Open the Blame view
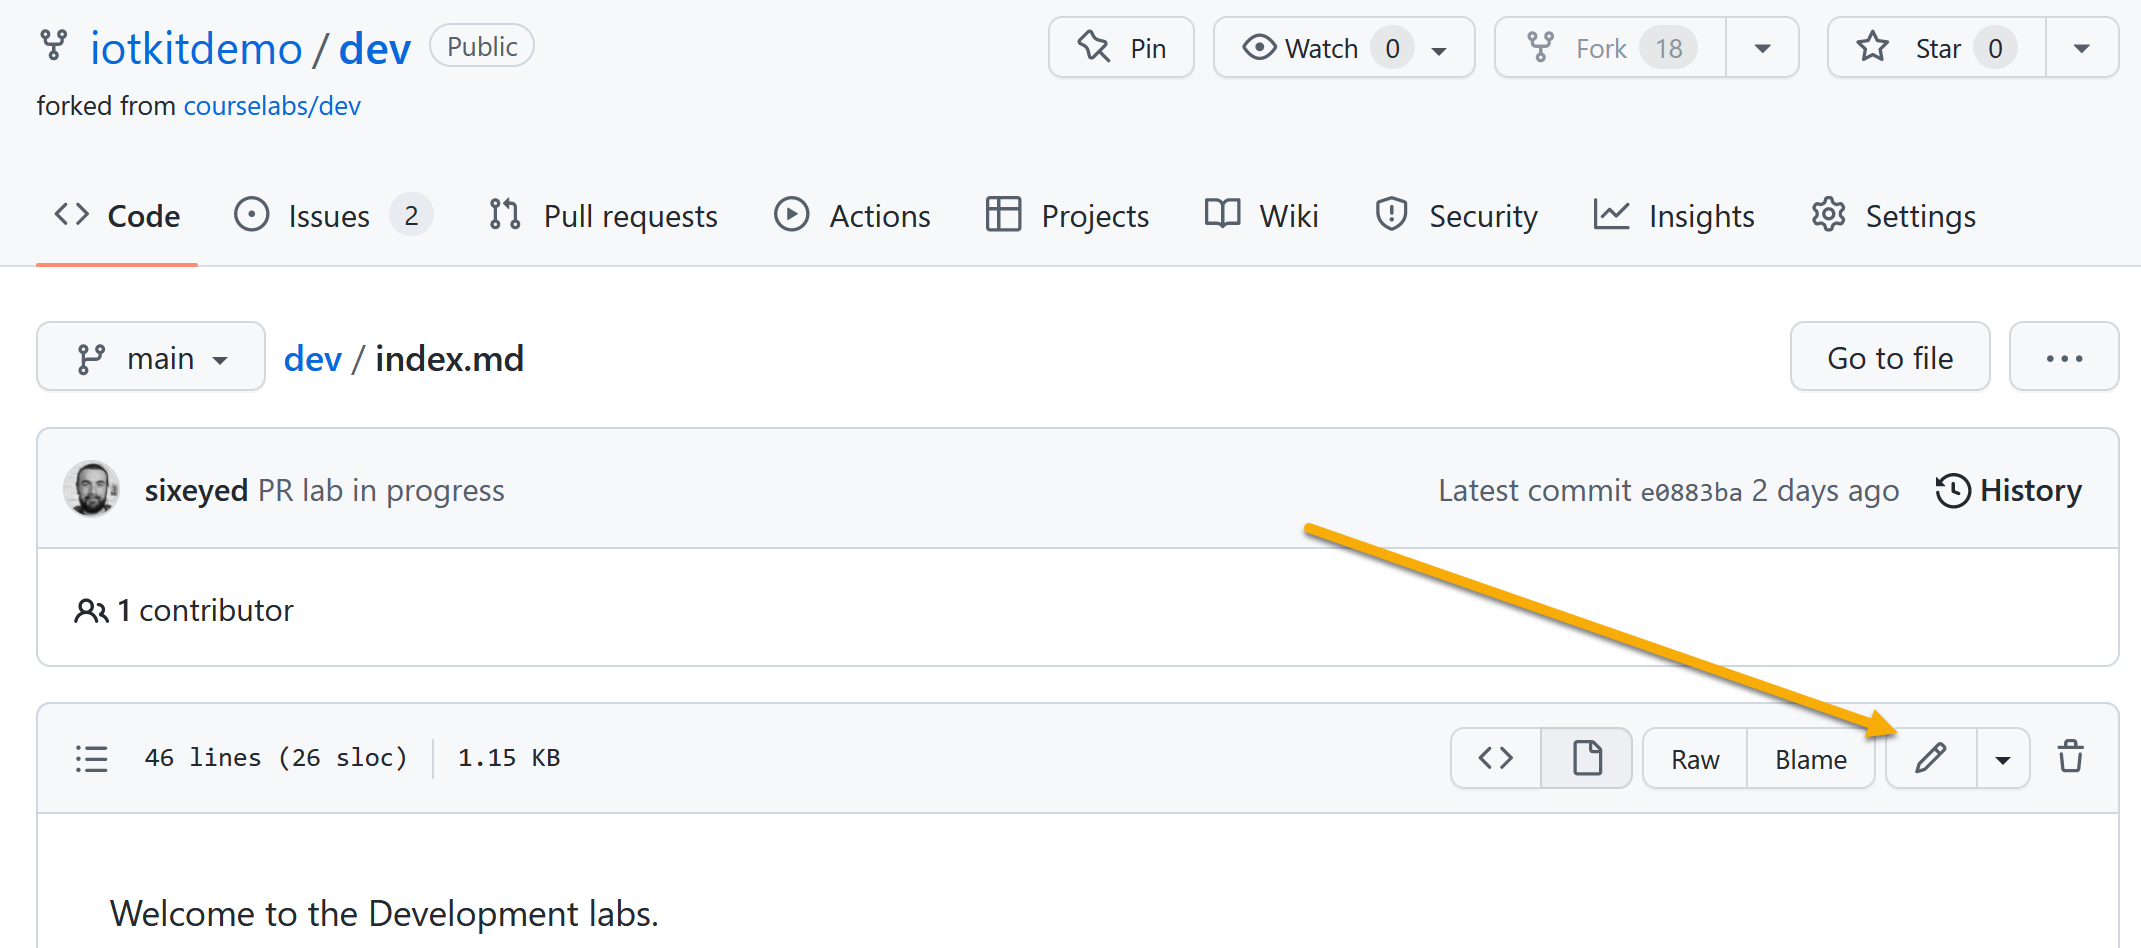This screenshot has height=948, width=2141. pos(1811,759)
